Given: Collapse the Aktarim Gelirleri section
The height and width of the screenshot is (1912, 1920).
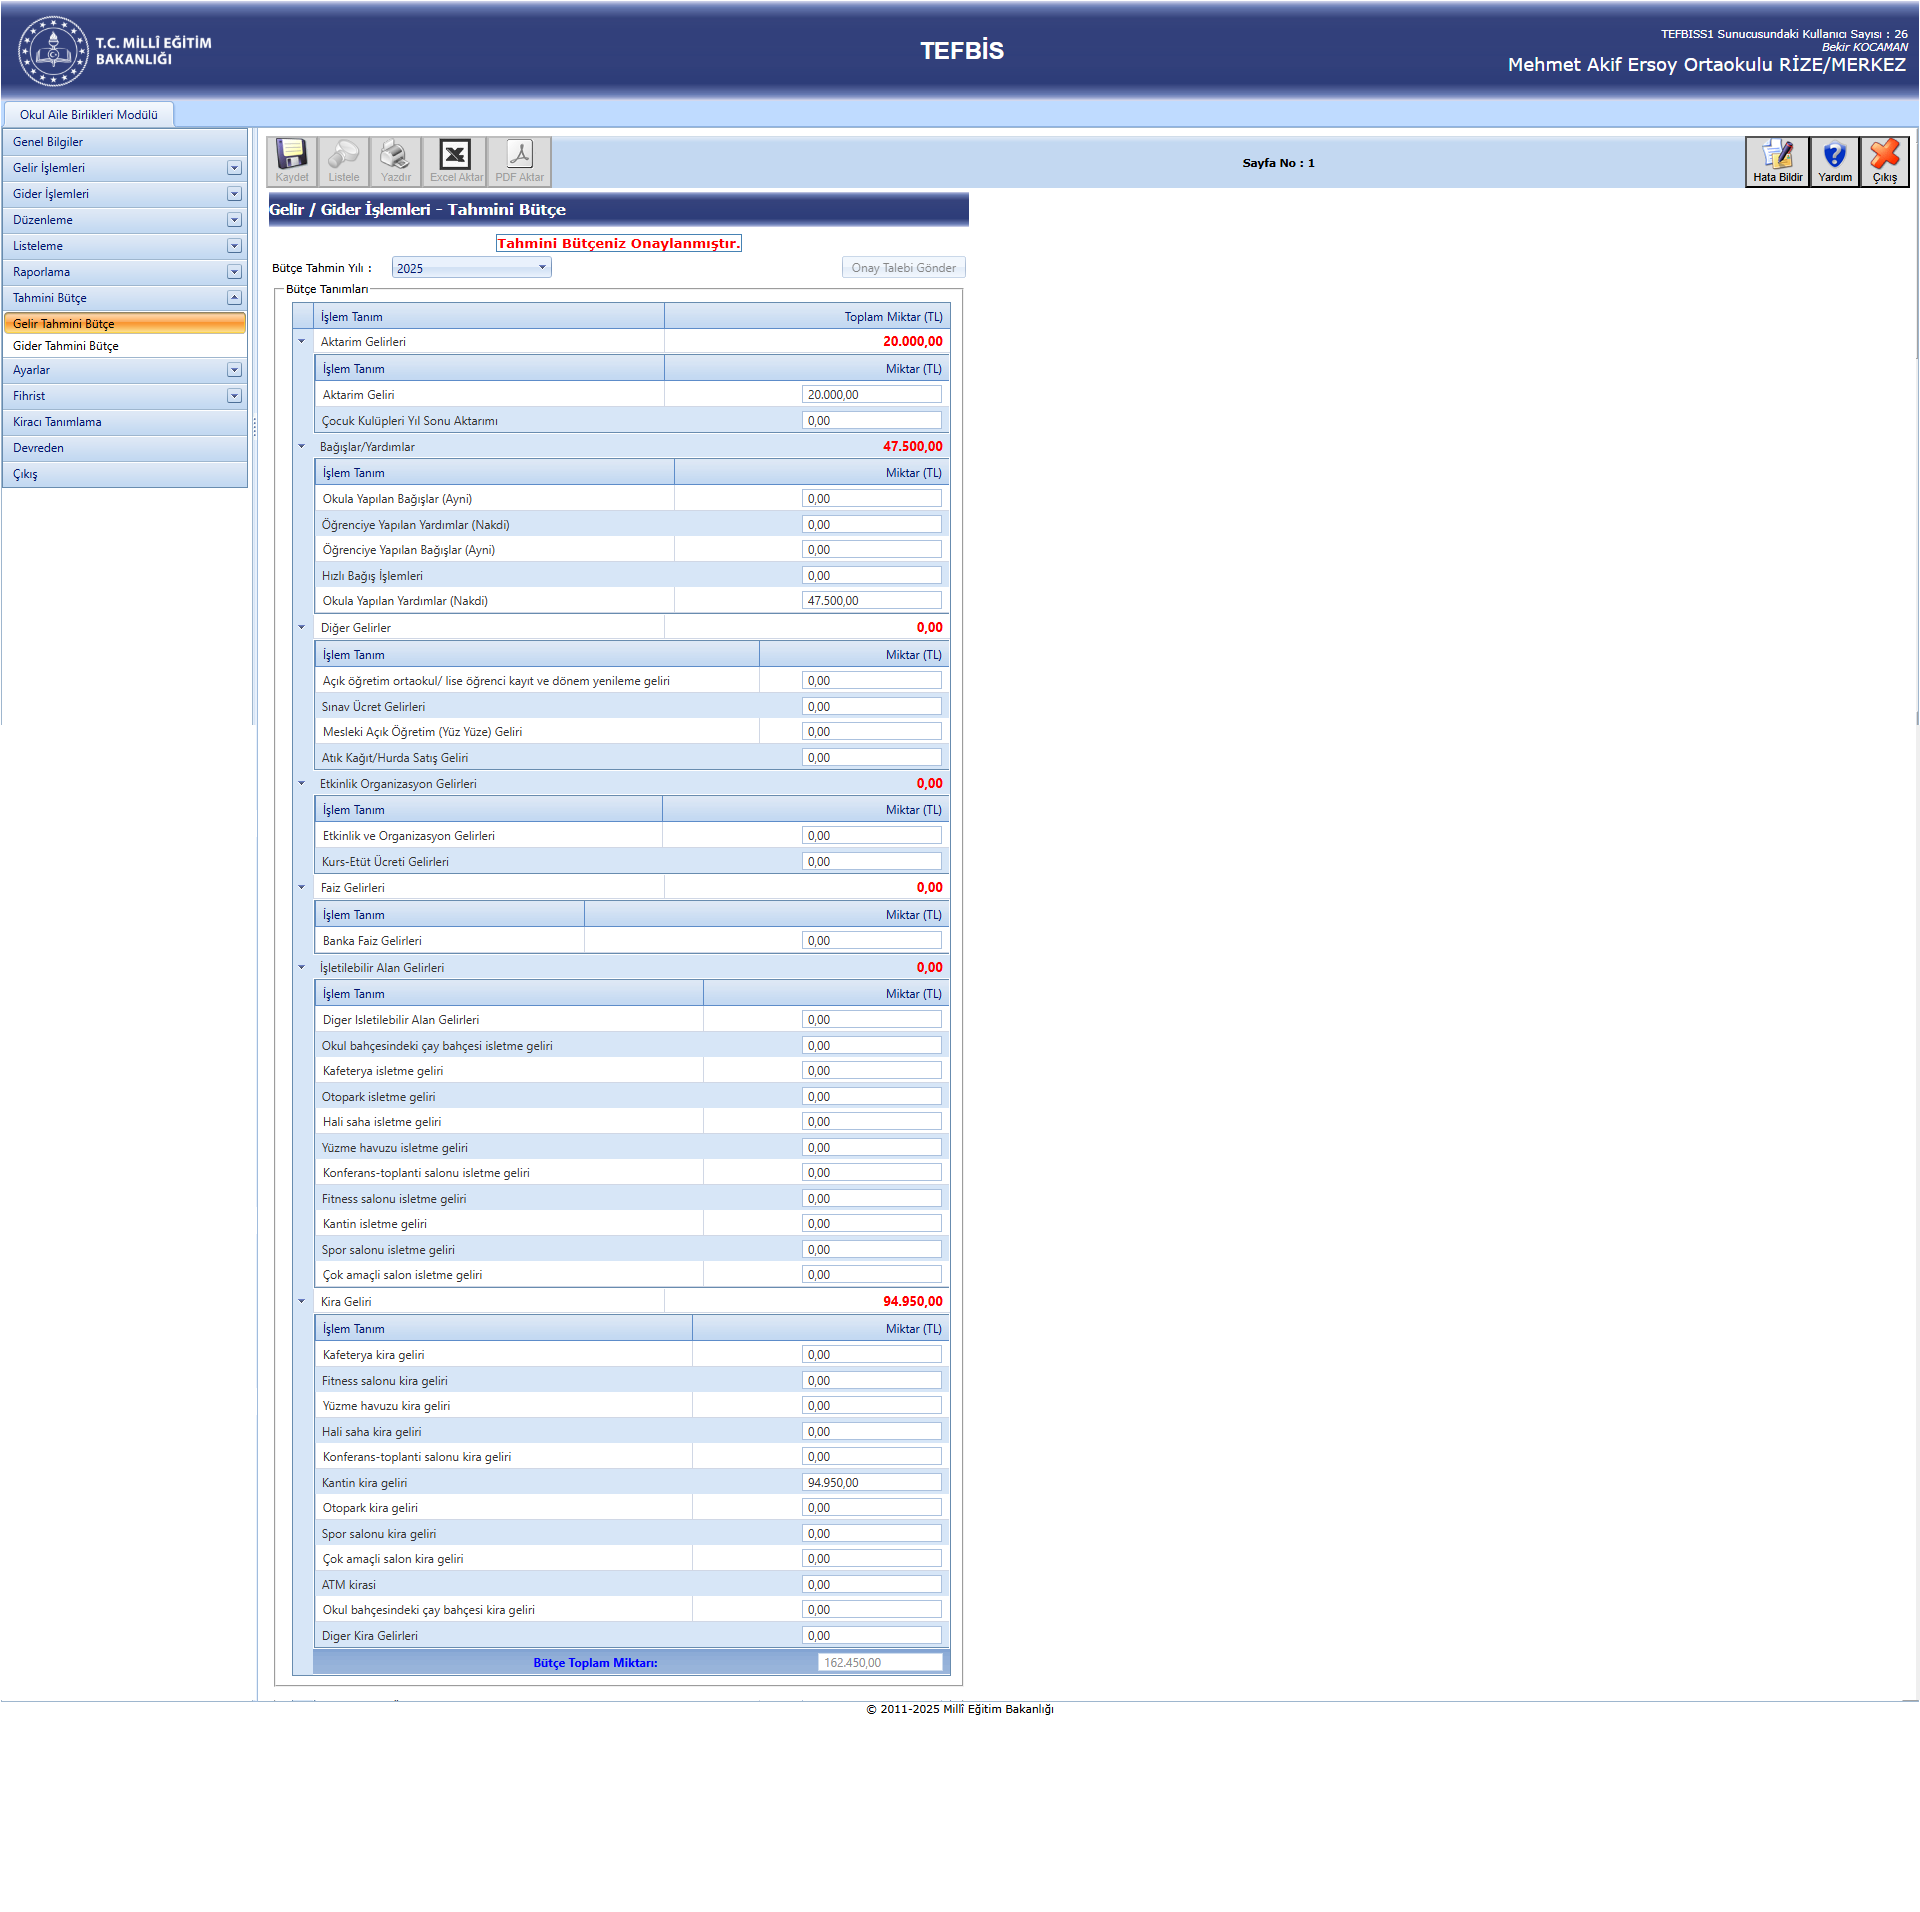Looking at the screenshot, I should tap(301, 342).
